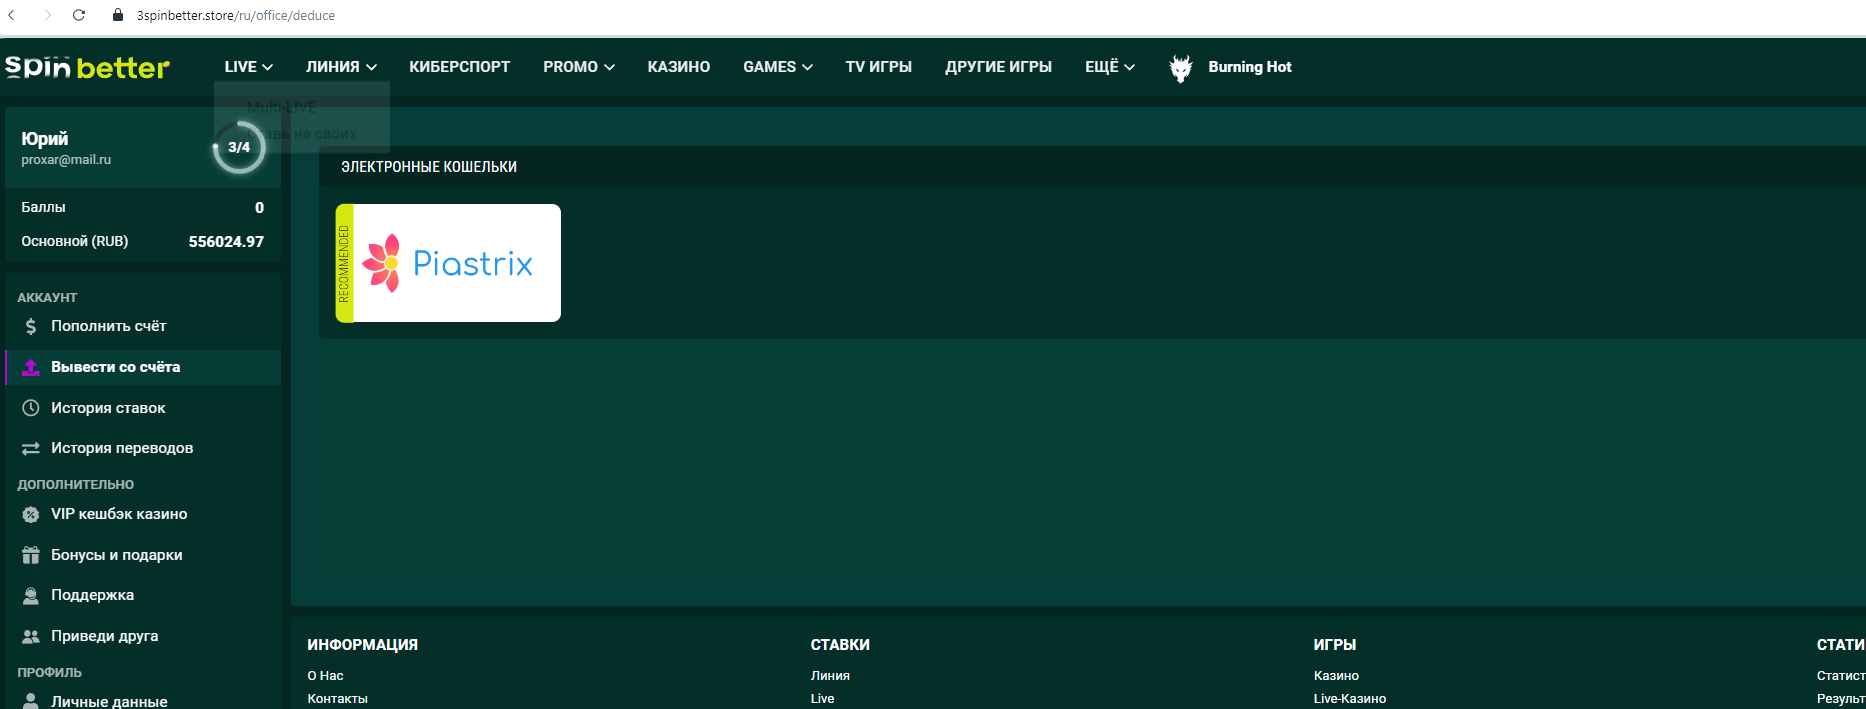
Task: Click the browser back arrow
Action: 12,15
